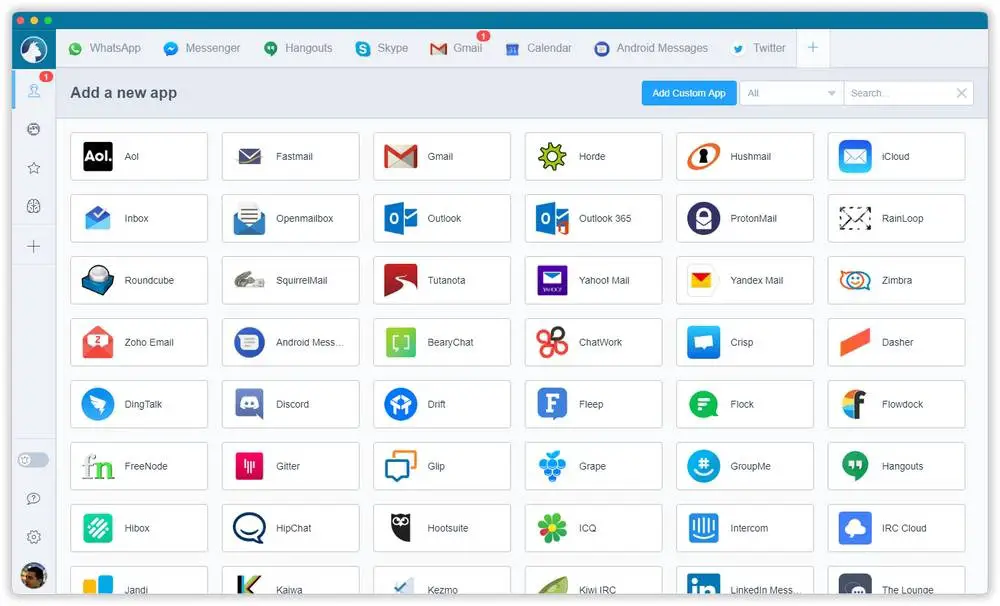Pick the Crisp app card
This screenshot has width=1000, height=606.
(x=745, y=342)
